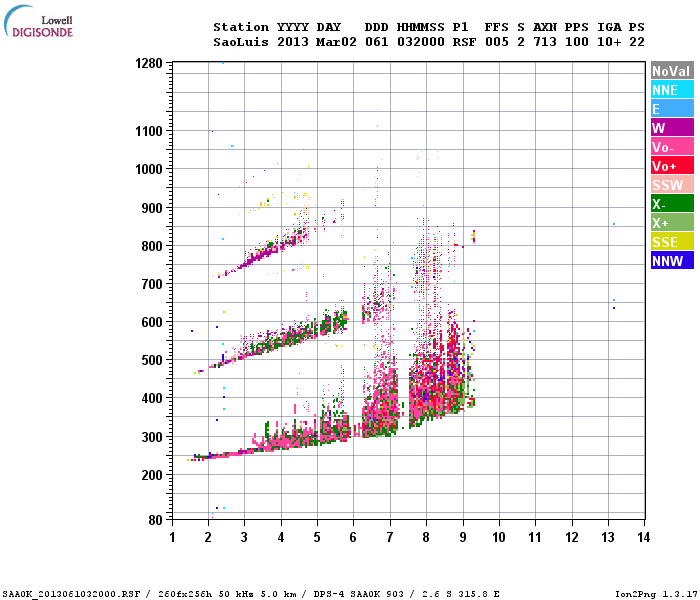
Task: Click the PS value 22
Action: click(x=637, y=42)
